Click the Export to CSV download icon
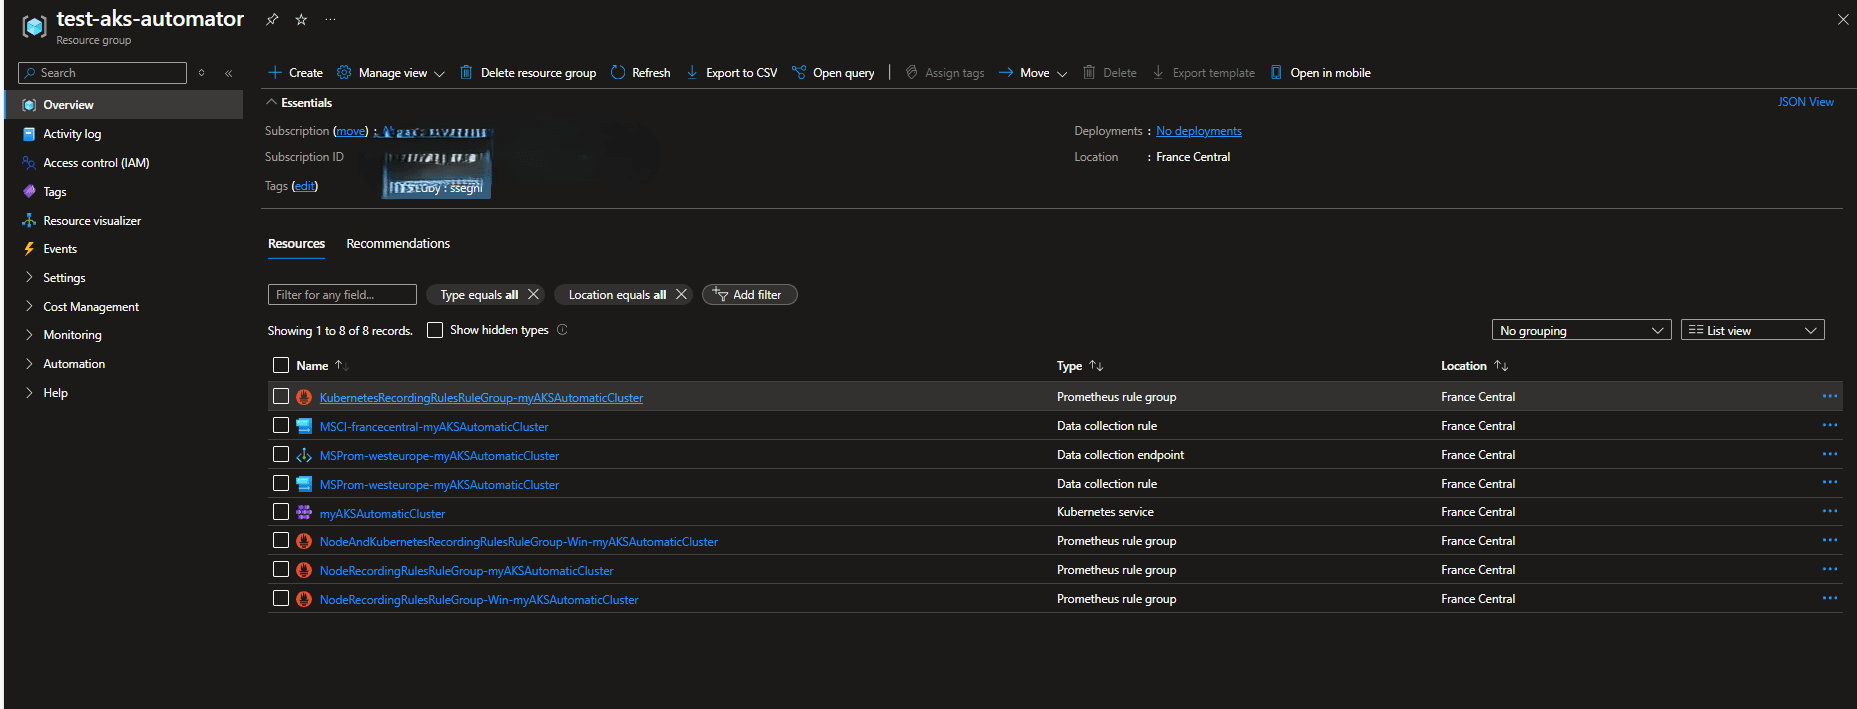The width and height of the screenshot is (1857, 709). point(692,72)
